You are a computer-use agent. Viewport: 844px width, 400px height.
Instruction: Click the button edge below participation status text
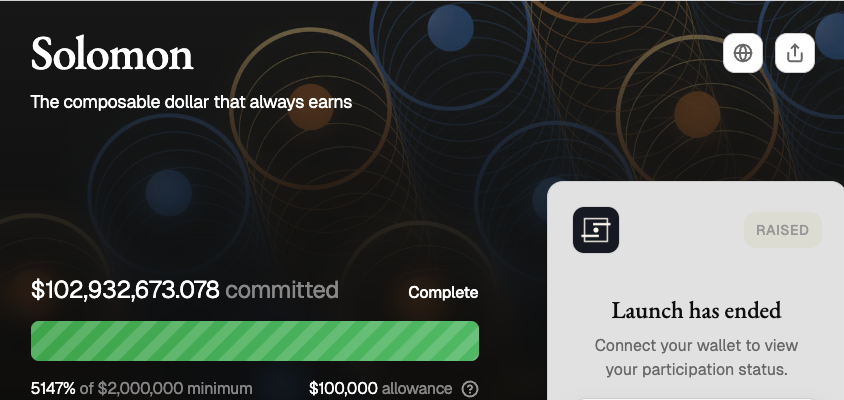point(696,397)
